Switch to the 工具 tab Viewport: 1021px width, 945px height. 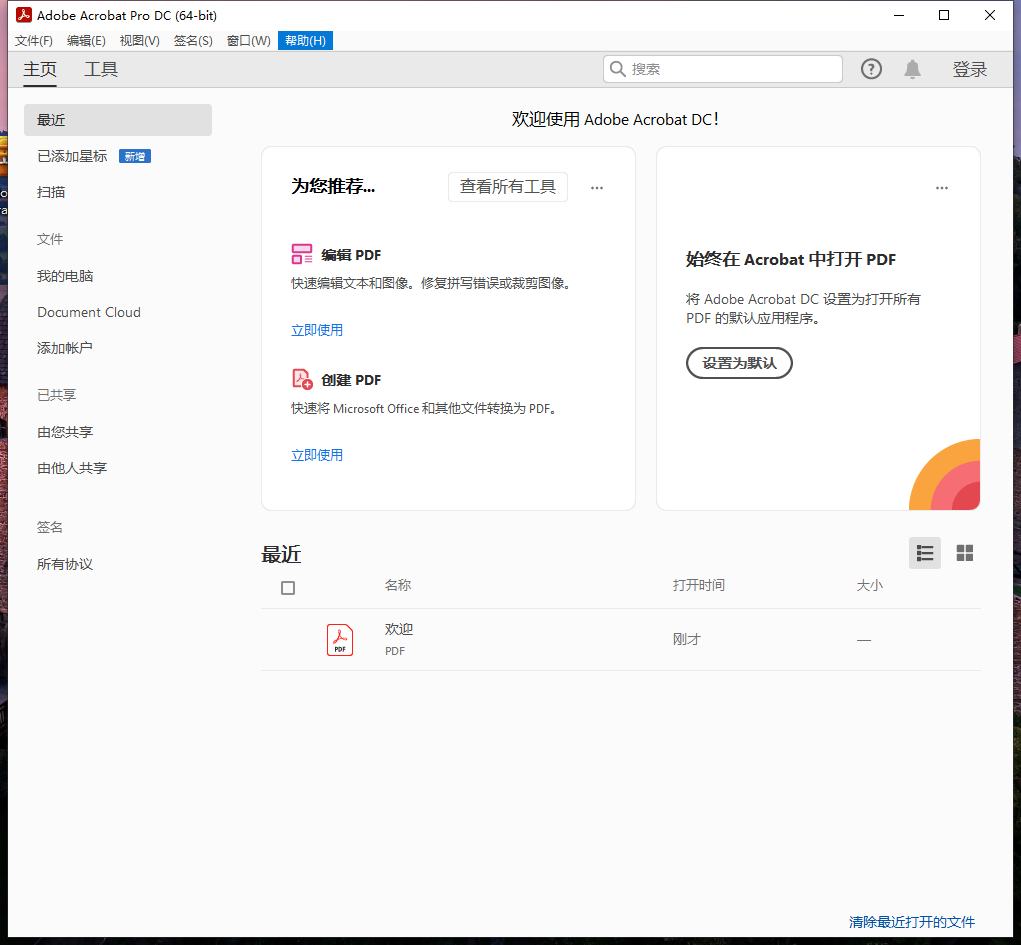tap(100, 69)
